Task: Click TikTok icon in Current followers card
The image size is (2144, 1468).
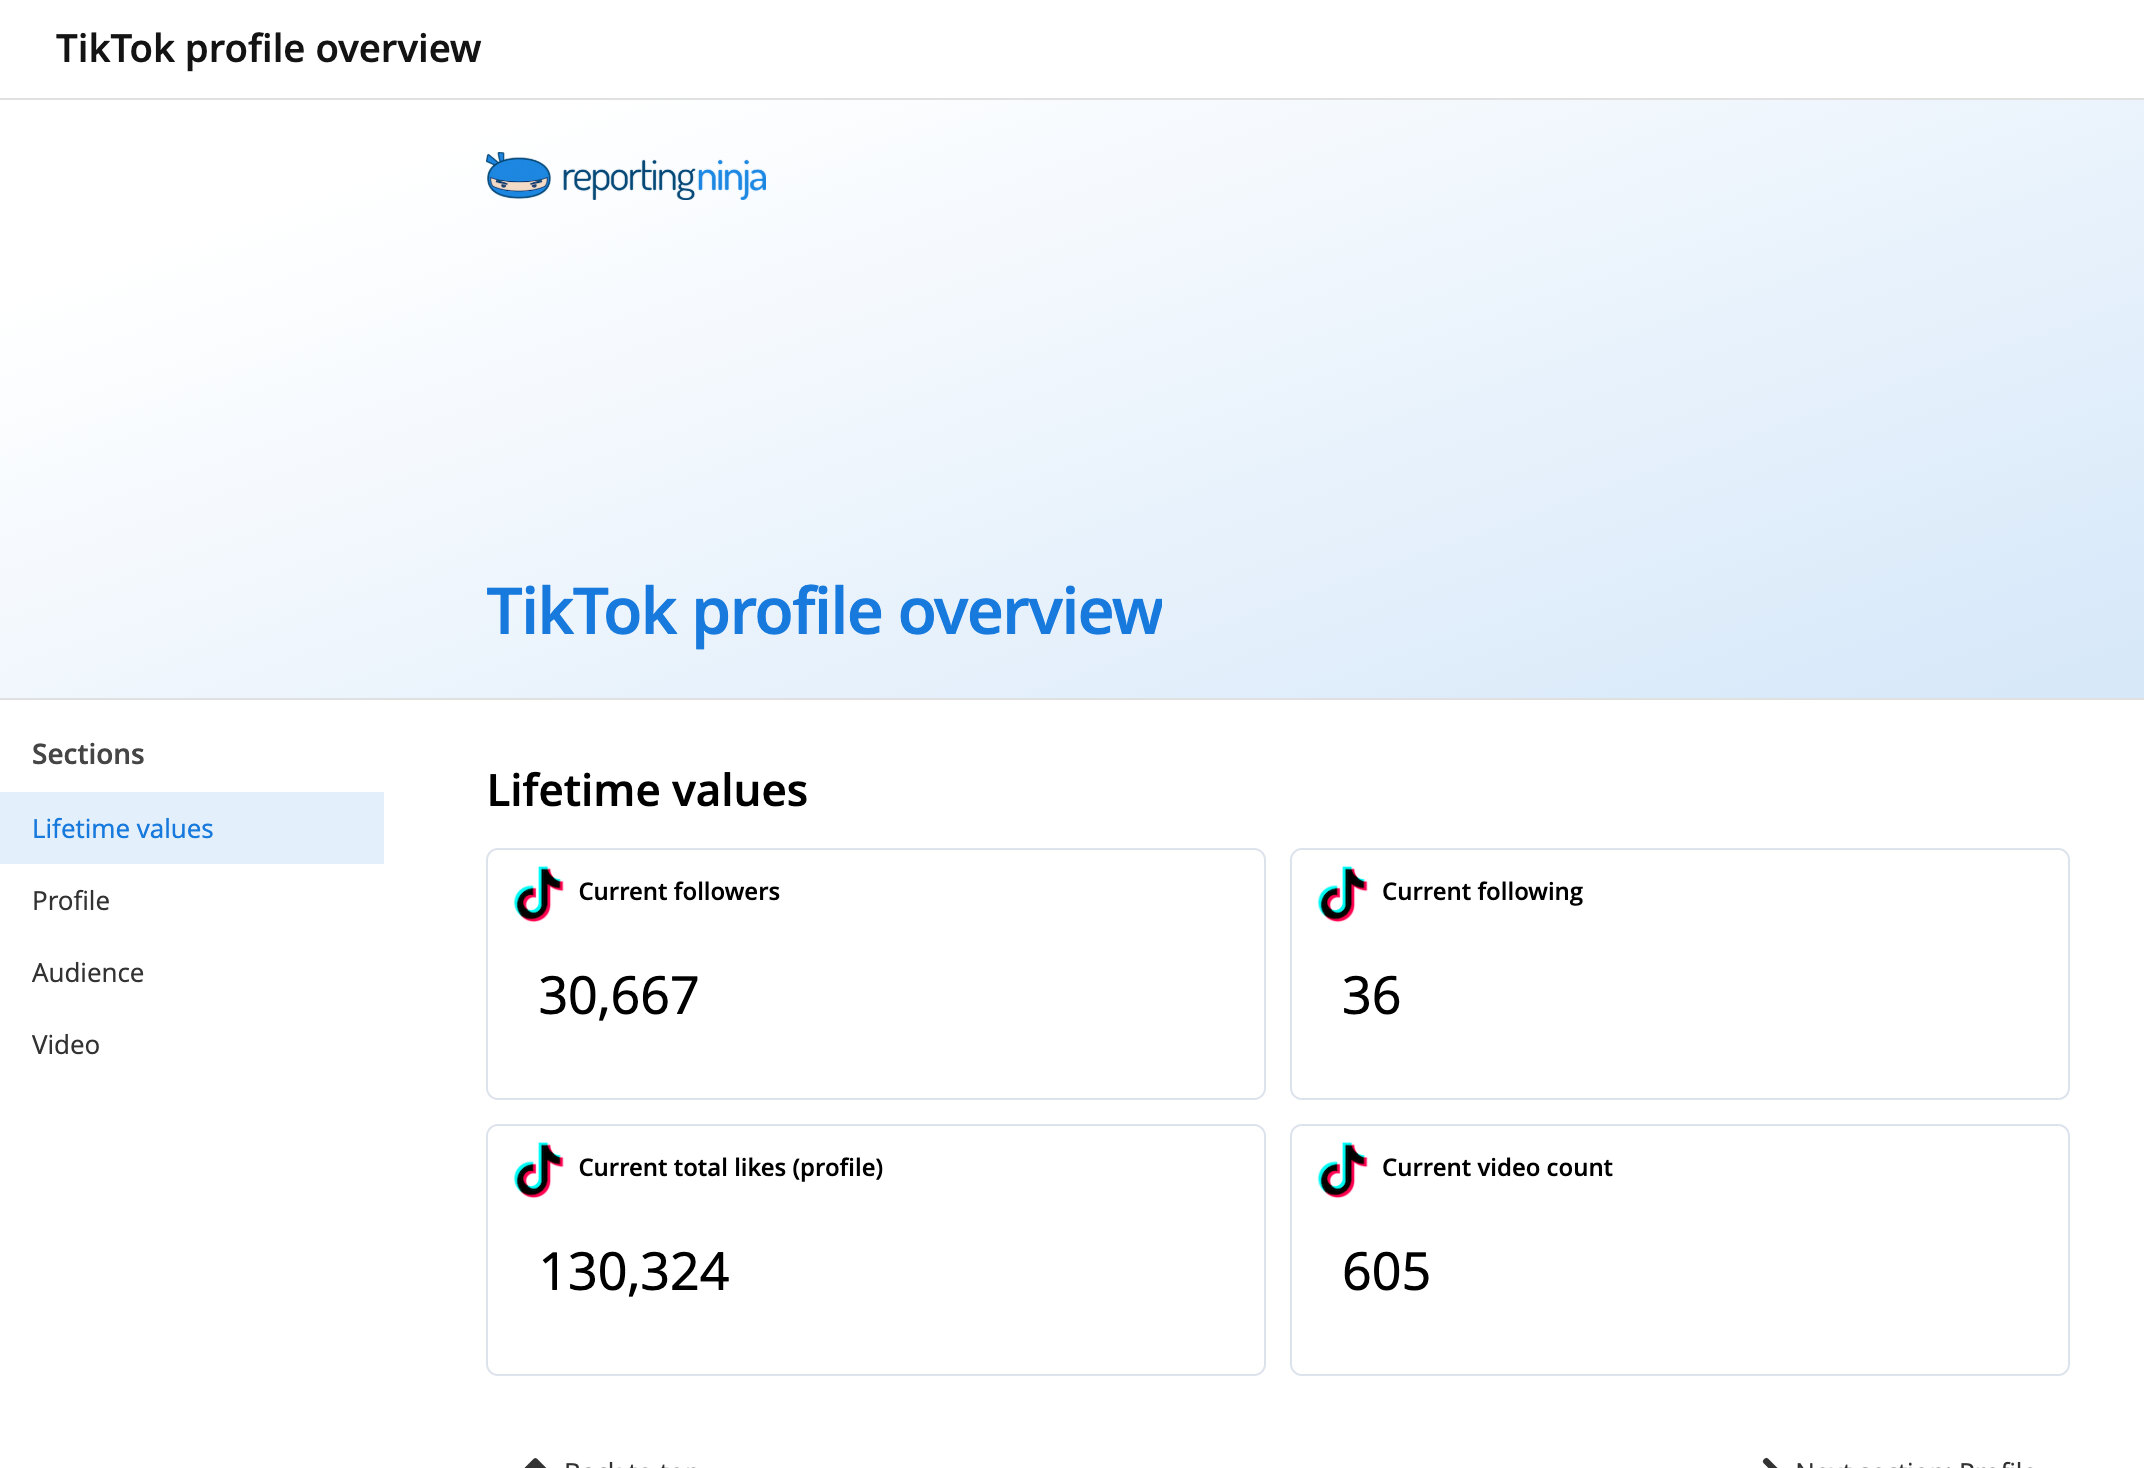Action: (538, 893)
